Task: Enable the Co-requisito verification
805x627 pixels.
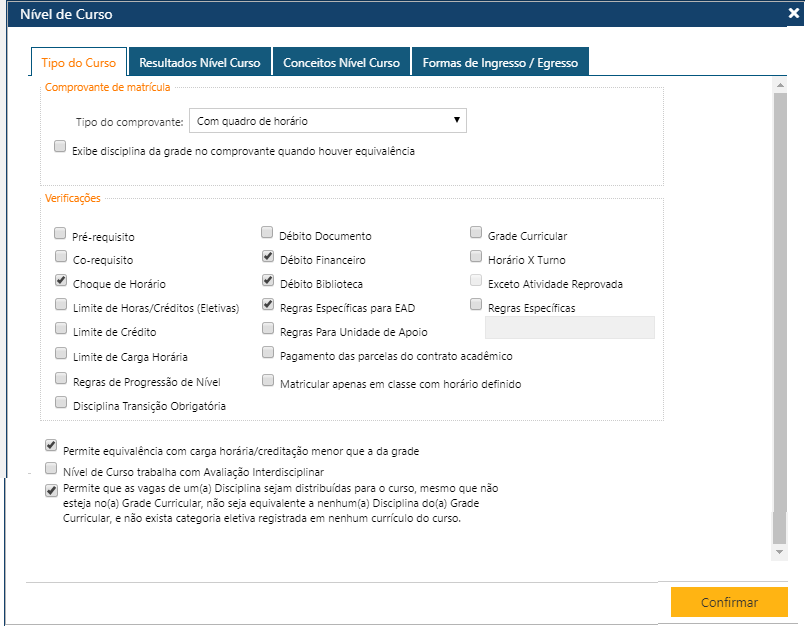Action: [x=61, y=258]
